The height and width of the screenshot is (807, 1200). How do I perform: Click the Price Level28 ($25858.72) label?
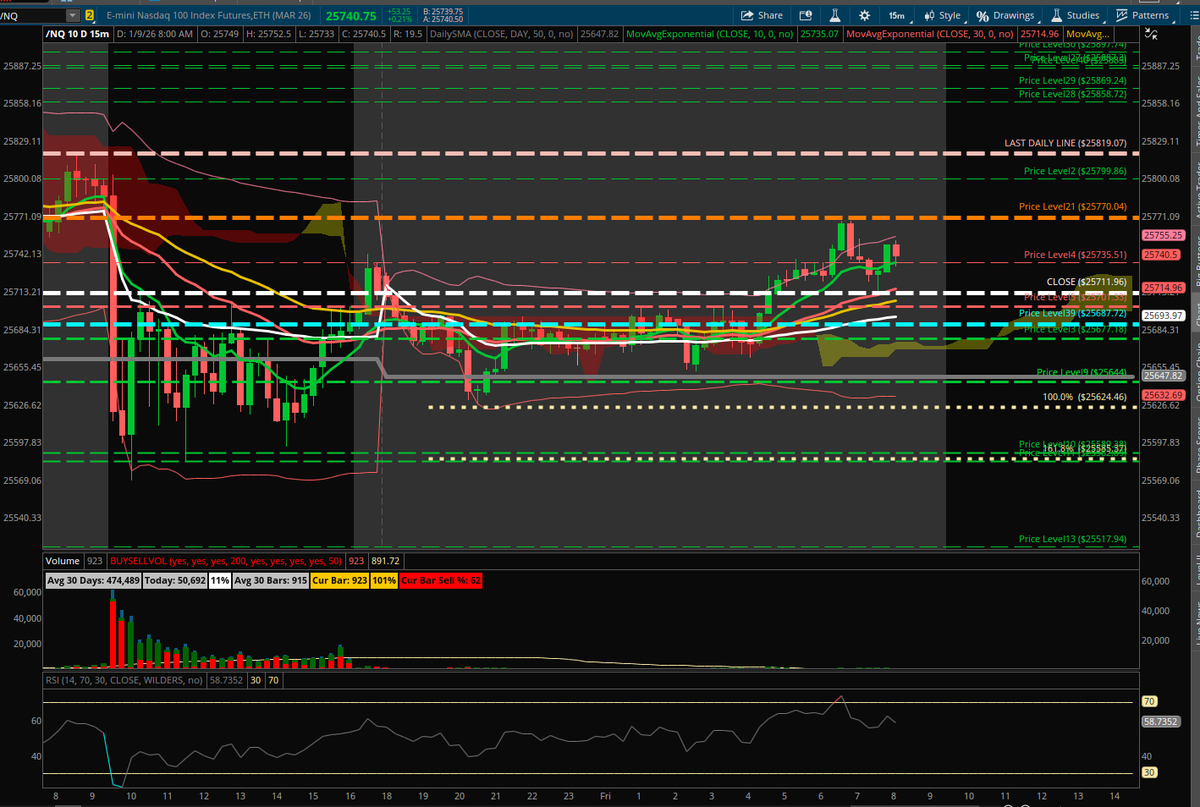[x=1073, y=93]
